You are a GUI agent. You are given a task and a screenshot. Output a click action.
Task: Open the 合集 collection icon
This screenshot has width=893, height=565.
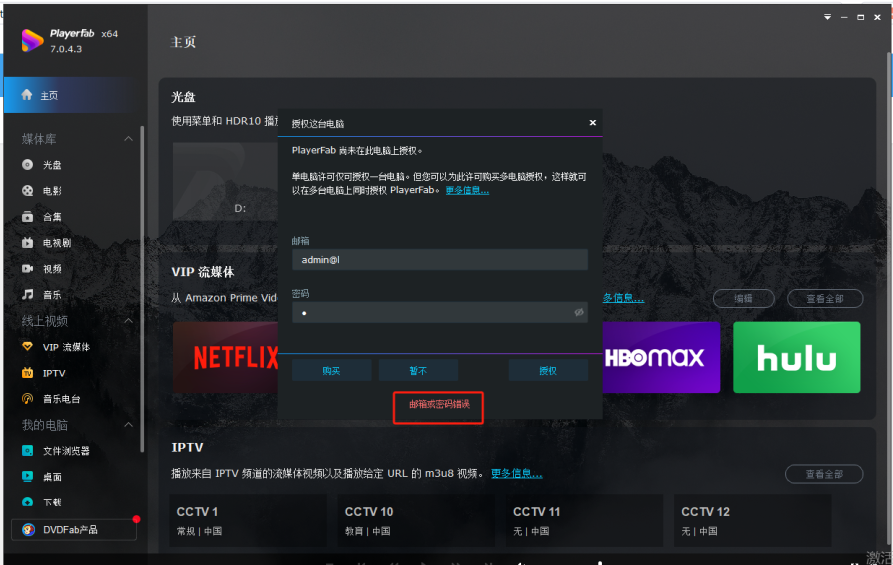click(27, 216)
